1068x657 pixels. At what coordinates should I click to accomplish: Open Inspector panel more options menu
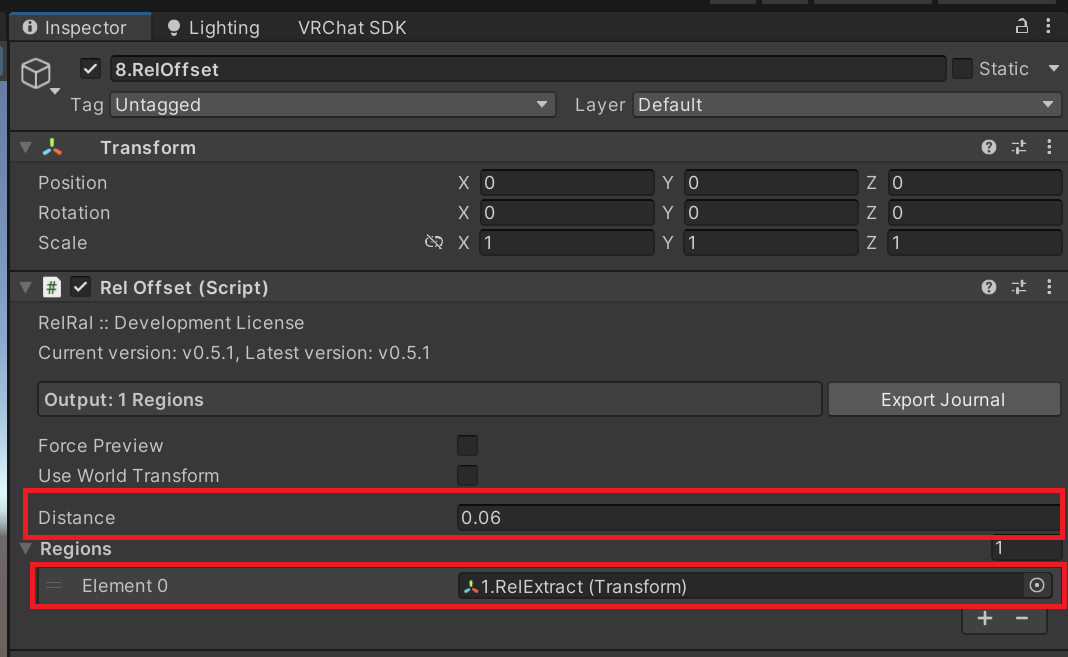point(1048,27)
